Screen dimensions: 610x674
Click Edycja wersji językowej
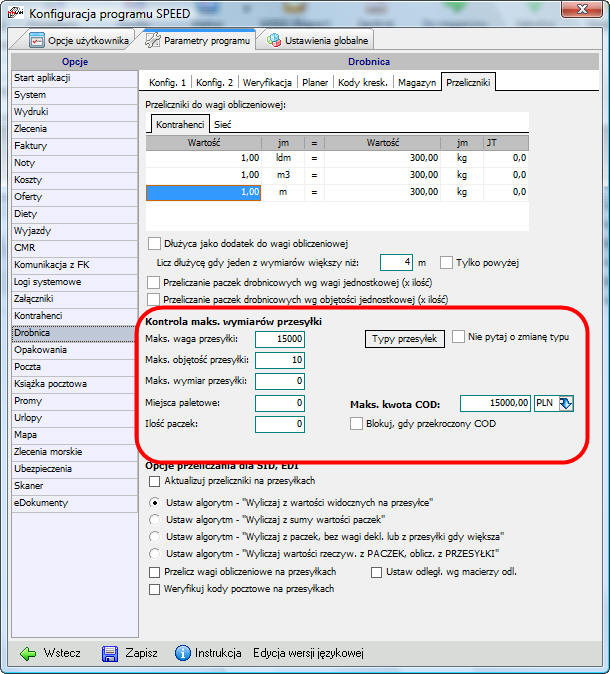pyautogui.click(x=308, y=653)
